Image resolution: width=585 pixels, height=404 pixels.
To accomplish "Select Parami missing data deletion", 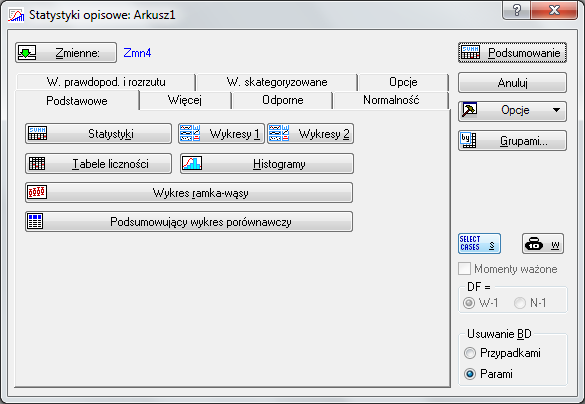I will point(470,374).
